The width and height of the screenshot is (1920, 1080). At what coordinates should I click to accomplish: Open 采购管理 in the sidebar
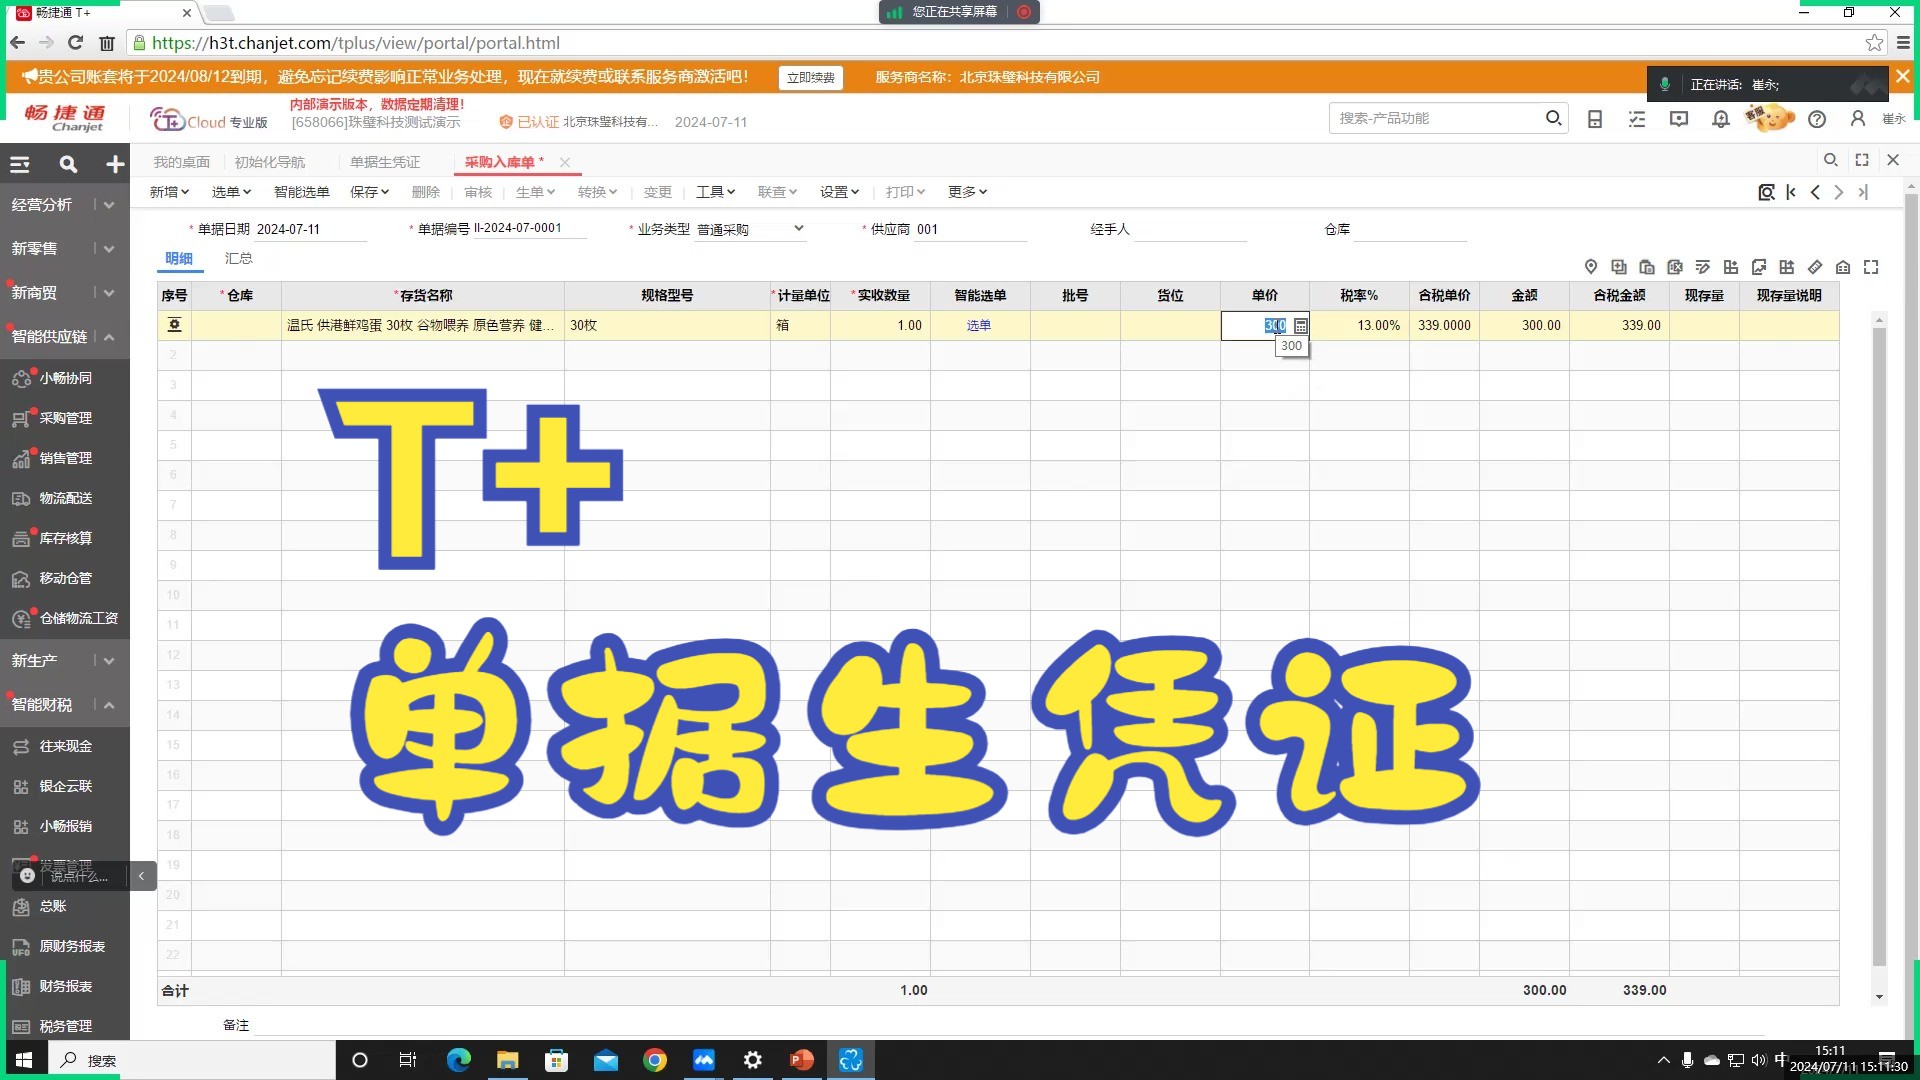[x=66, y=418]
